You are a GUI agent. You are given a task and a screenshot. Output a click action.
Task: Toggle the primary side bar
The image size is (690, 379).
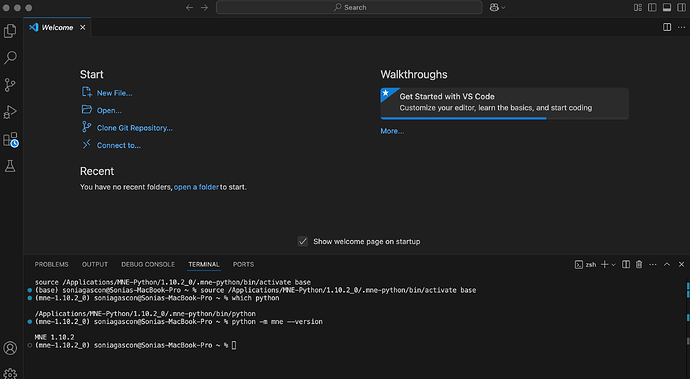[x=652, y=7]
